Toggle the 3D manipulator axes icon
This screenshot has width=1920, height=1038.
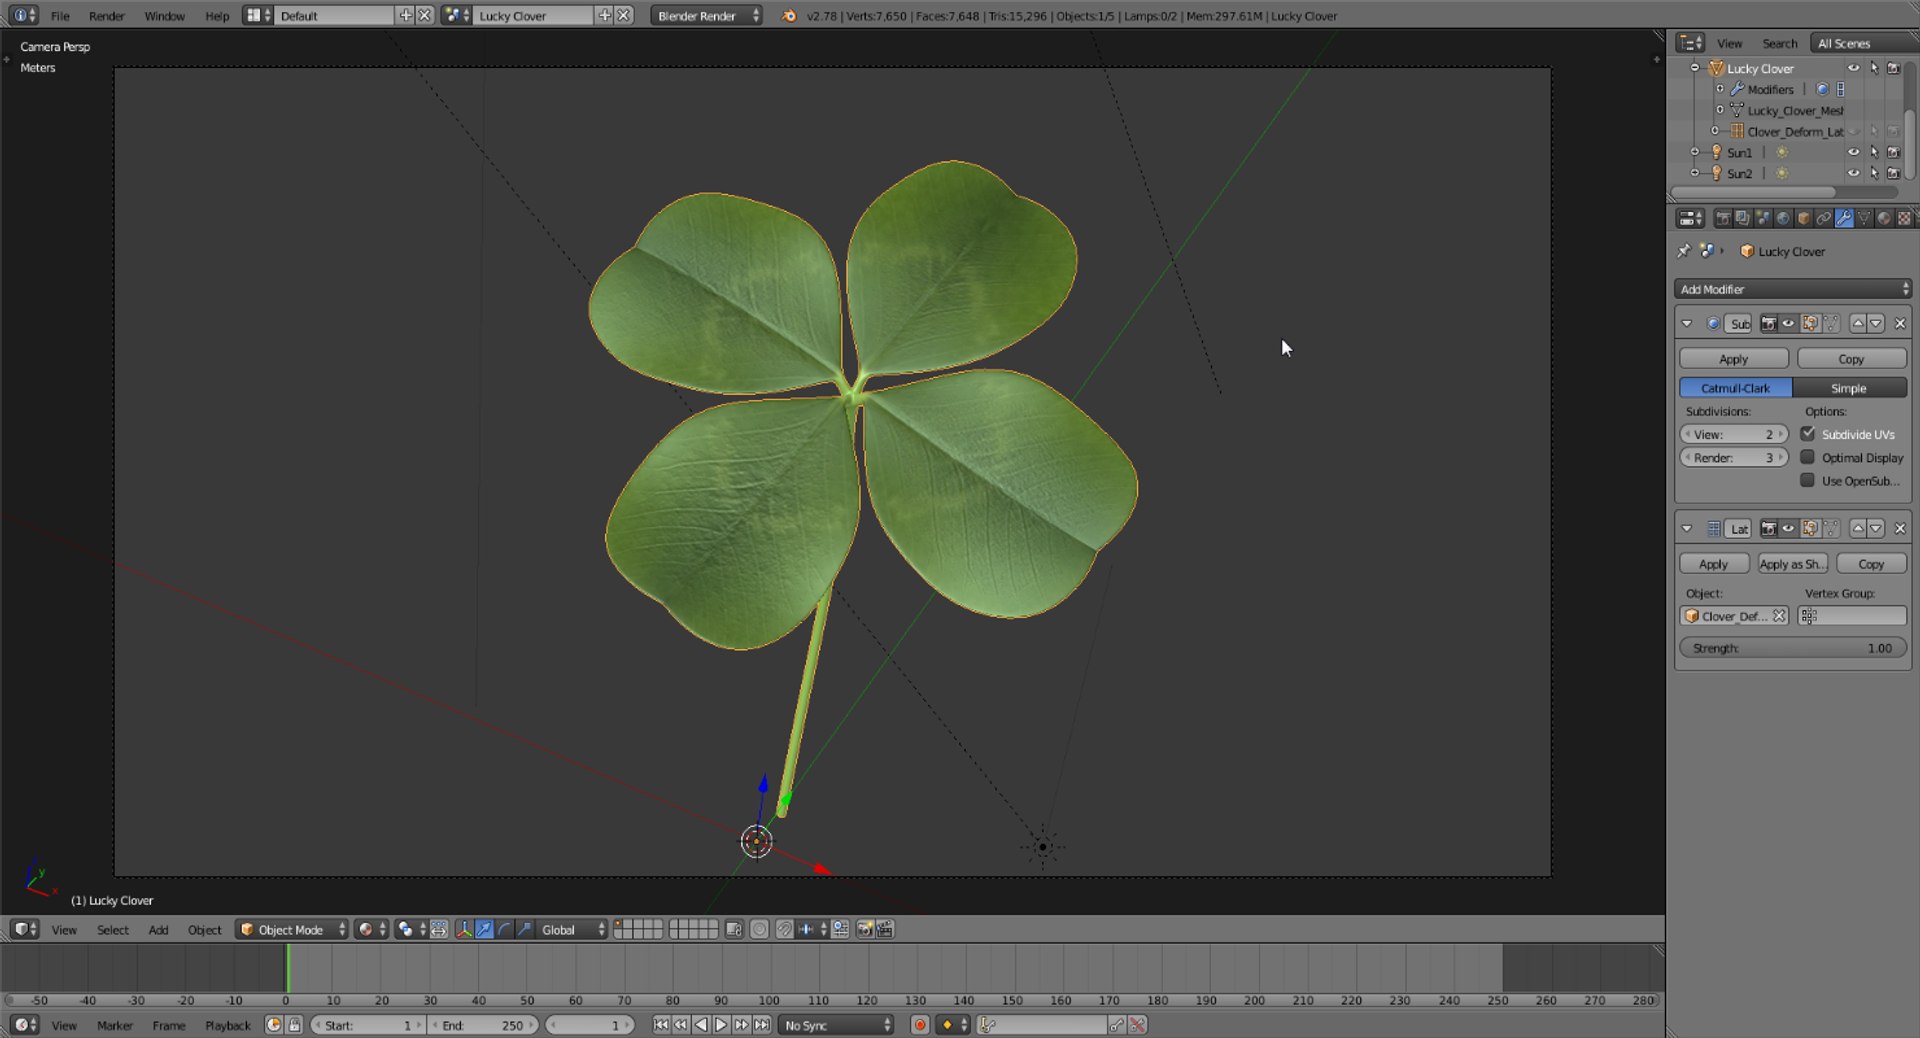pyautogui.click(x=464, y=930)
